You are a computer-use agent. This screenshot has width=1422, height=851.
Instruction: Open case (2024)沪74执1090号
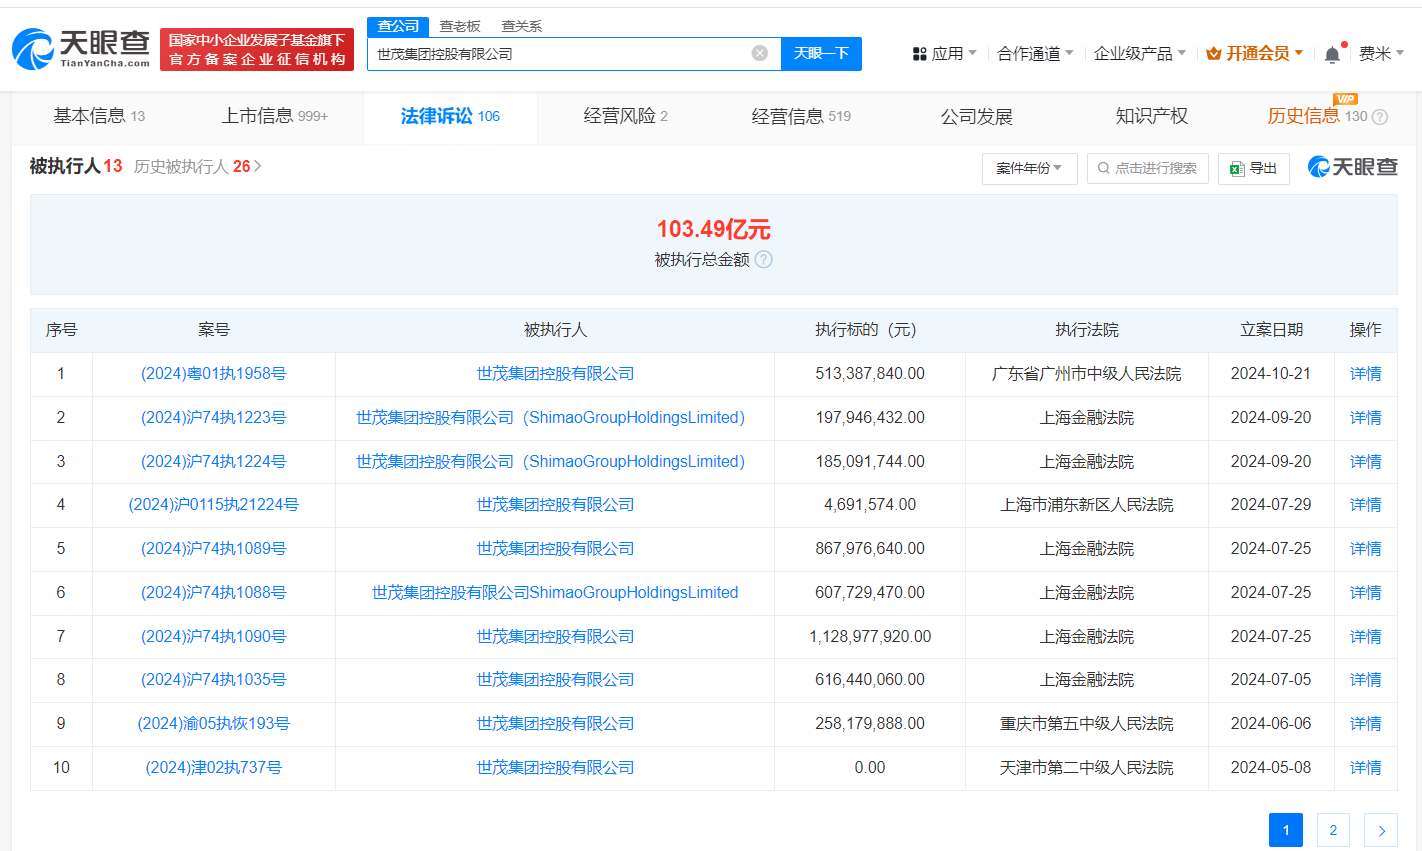click(x=214, y=636)
